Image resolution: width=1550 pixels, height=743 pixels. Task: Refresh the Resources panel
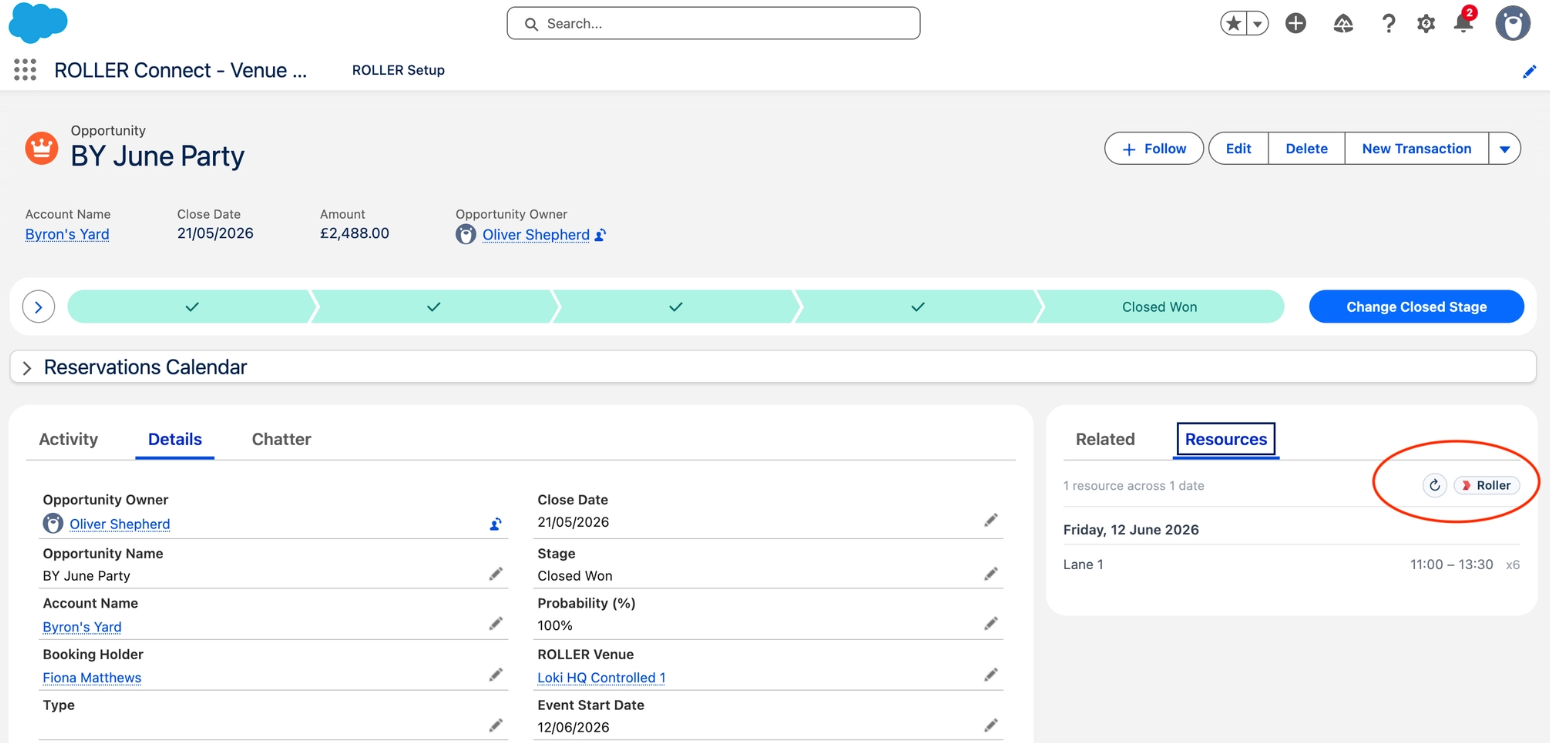[1434, 485]
